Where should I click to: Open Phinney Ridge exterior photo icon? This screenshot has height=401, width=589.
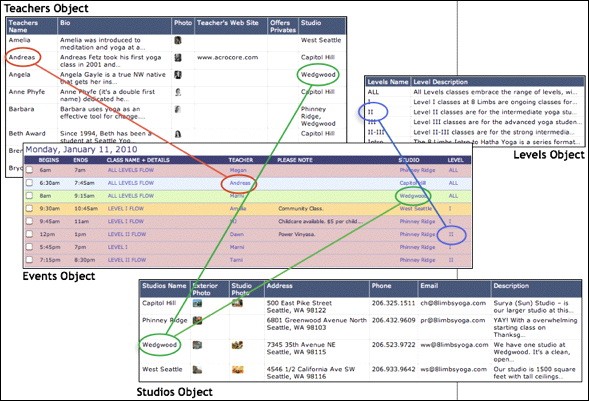pyautogui.click(x=197, y=320)
